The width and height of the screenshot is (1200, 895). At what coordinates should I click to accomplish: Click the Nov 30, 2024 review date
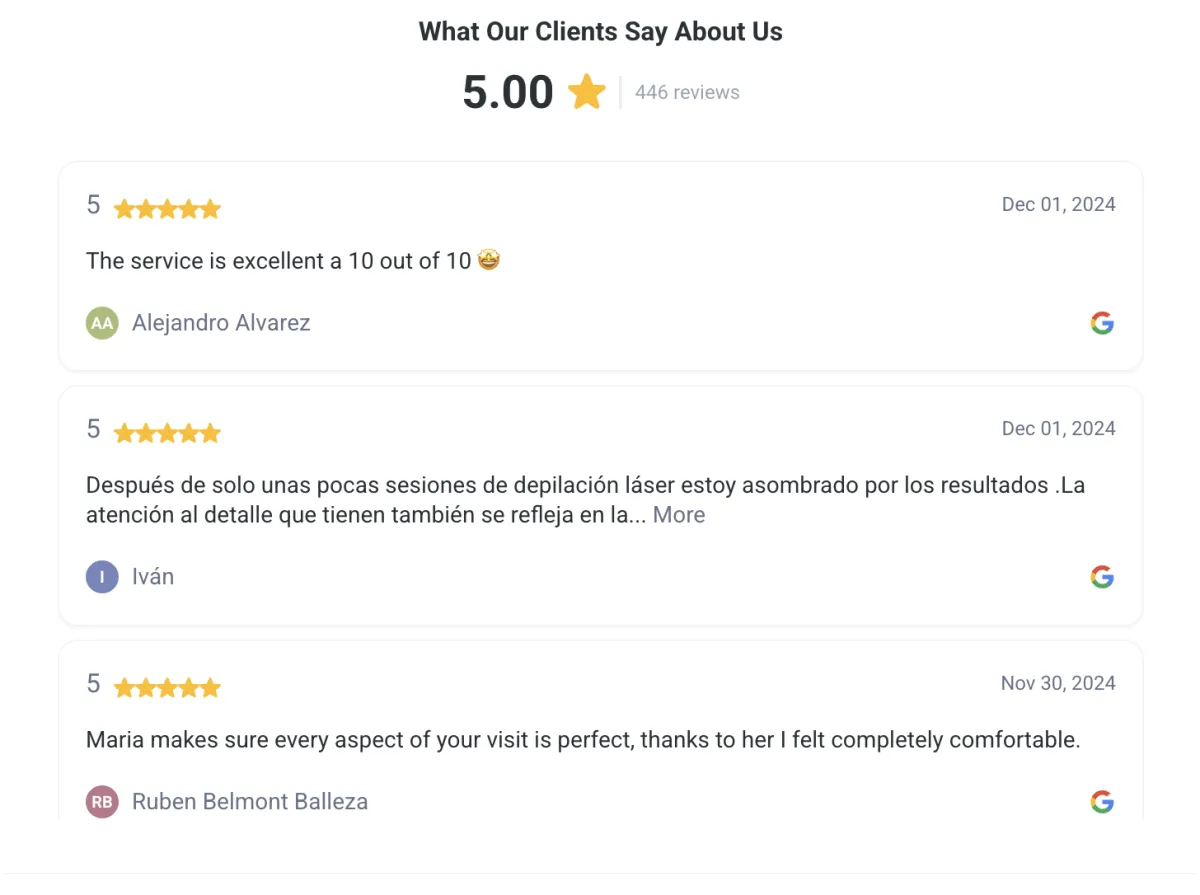click(x=1058, y=683)
